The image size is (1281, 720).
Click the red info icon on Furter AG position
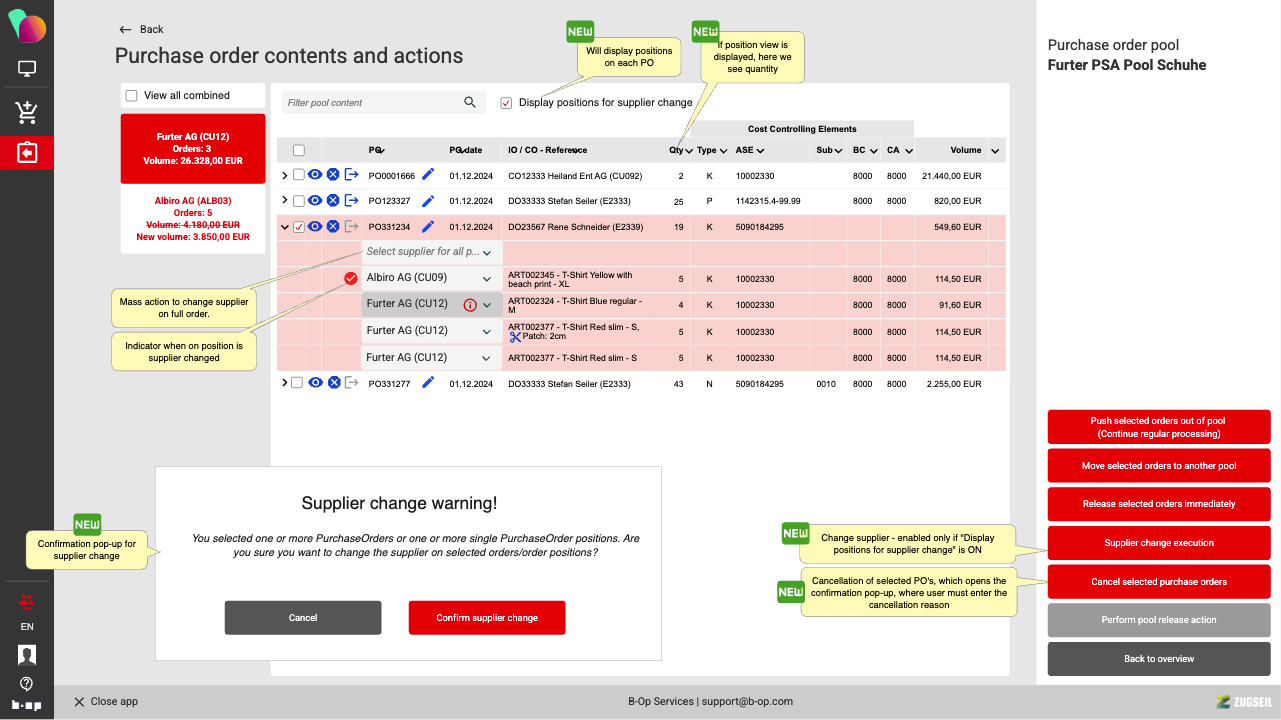pos(470,305)
